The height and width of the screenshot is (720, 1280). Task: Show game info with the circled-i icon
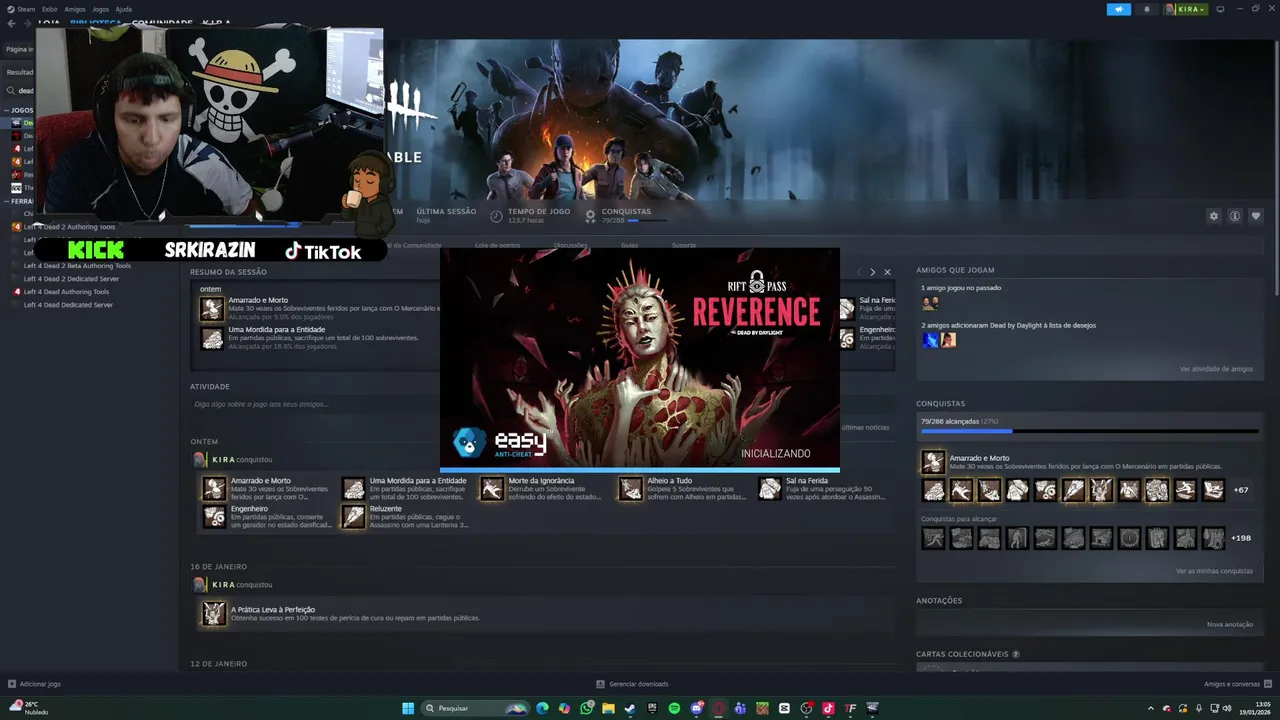(x=1235, y=216)
